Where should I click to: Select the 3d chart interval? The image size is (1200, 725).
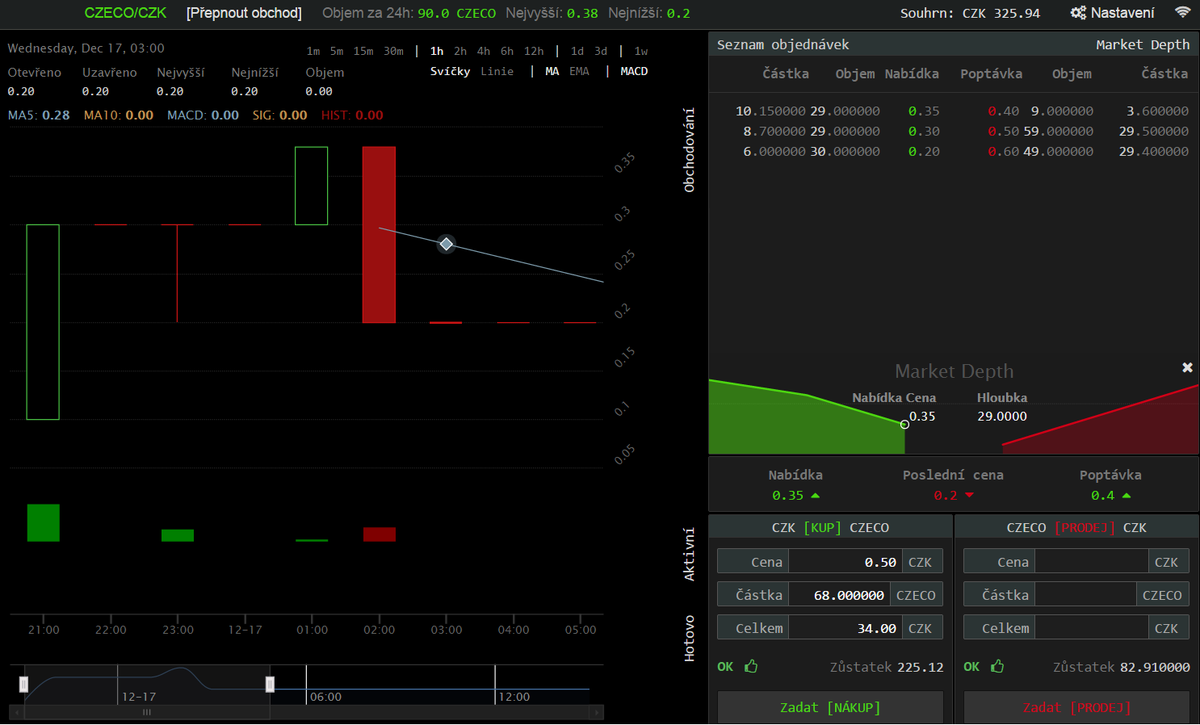tap(600, 51)
